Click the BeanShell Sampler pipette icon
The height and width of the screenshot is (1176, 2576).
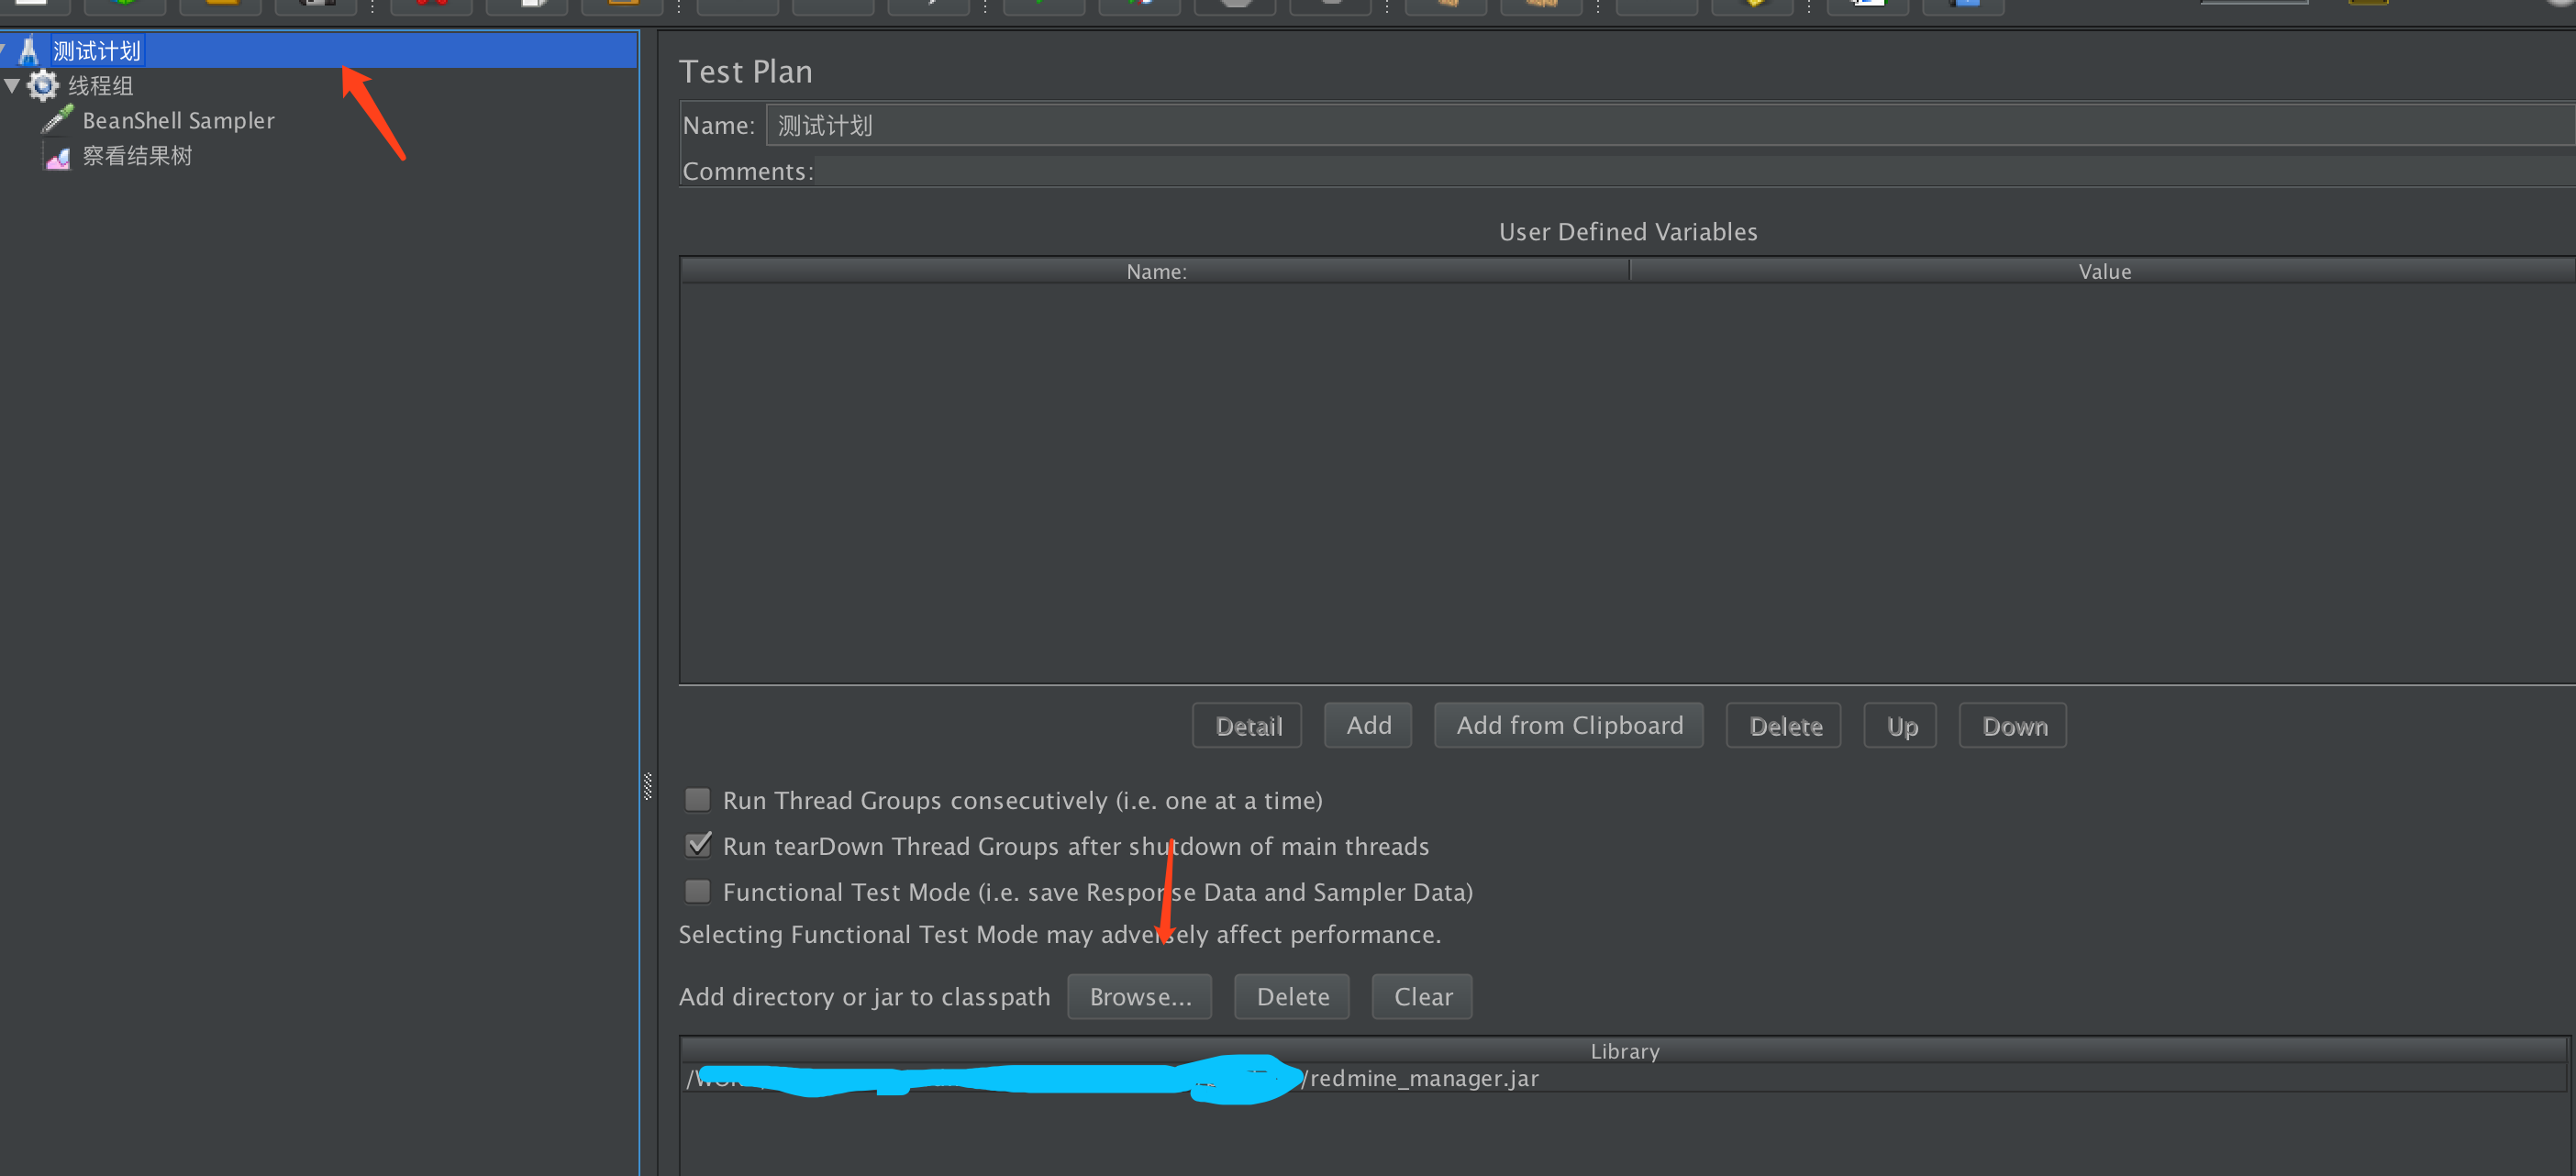[57, 120]
